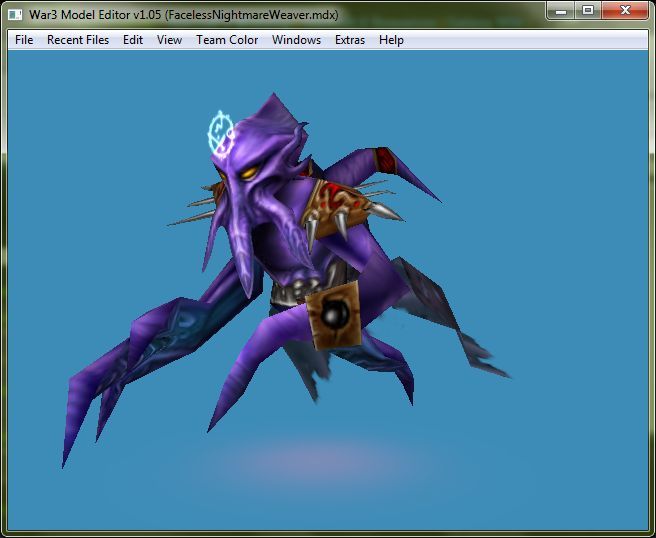Open the Edit menu
Image resolution: width=656 pixels, height=538 pixels.
point(133,40)
